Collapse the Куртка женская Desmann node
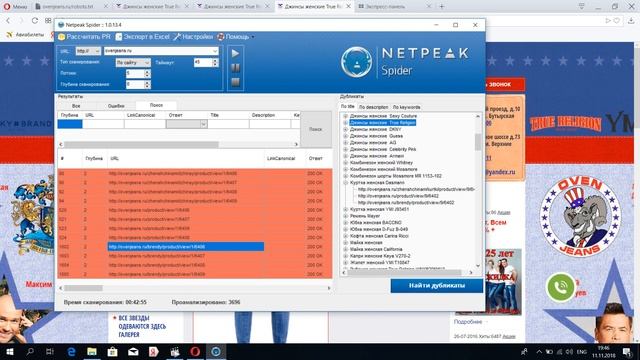640x360 pixels. coord(345,182)
